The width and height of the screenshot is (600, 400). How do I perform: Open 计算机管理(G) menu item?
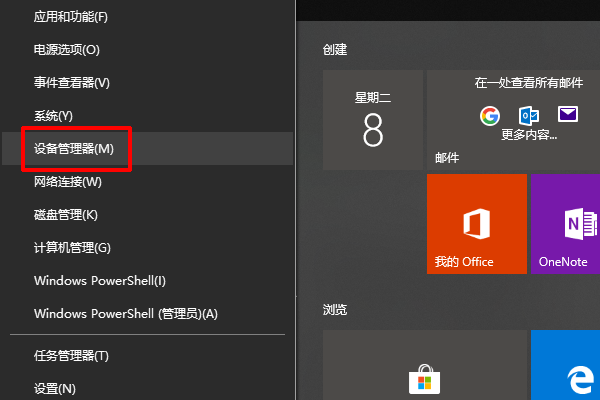pos(72,248)
